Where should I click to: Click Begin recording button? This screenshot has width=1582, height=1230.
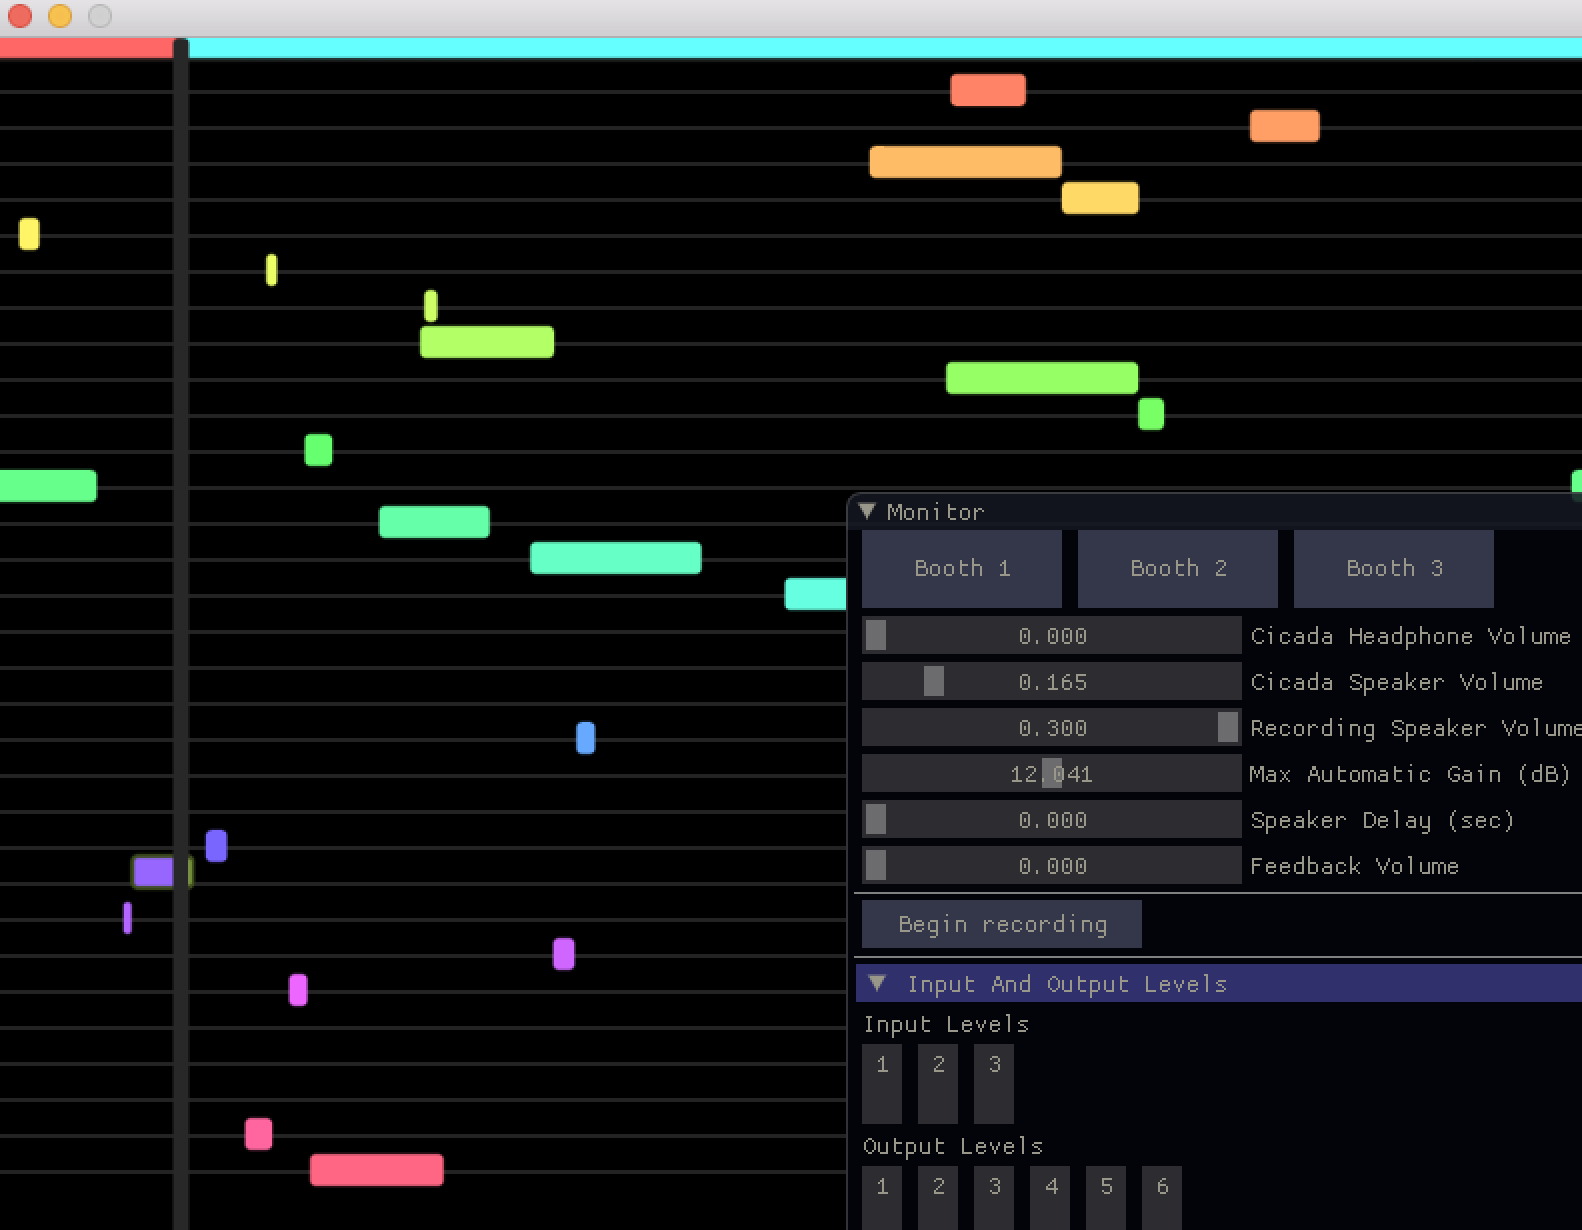(x=1001, y=924)
